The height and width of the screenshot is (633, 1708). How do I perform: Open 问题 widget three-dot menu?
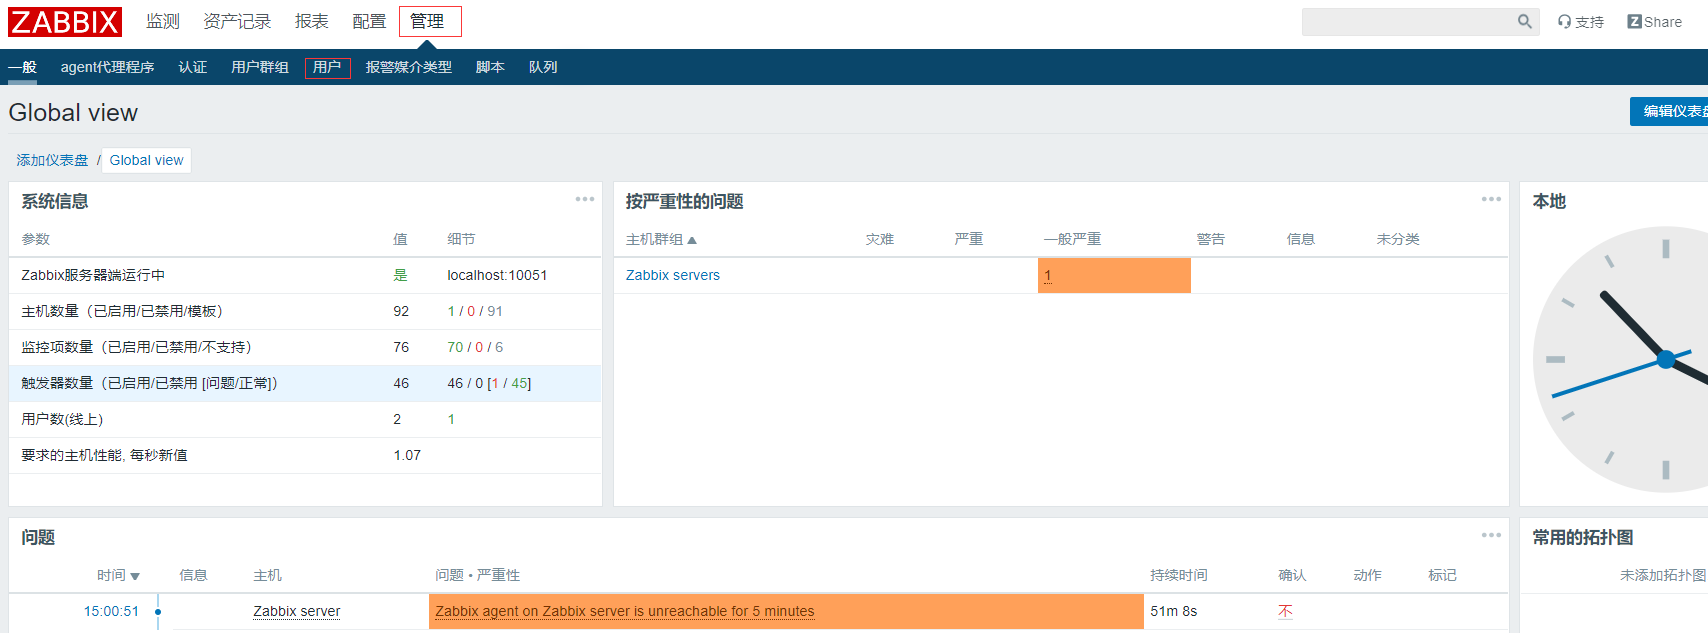tap(1491, 535)
